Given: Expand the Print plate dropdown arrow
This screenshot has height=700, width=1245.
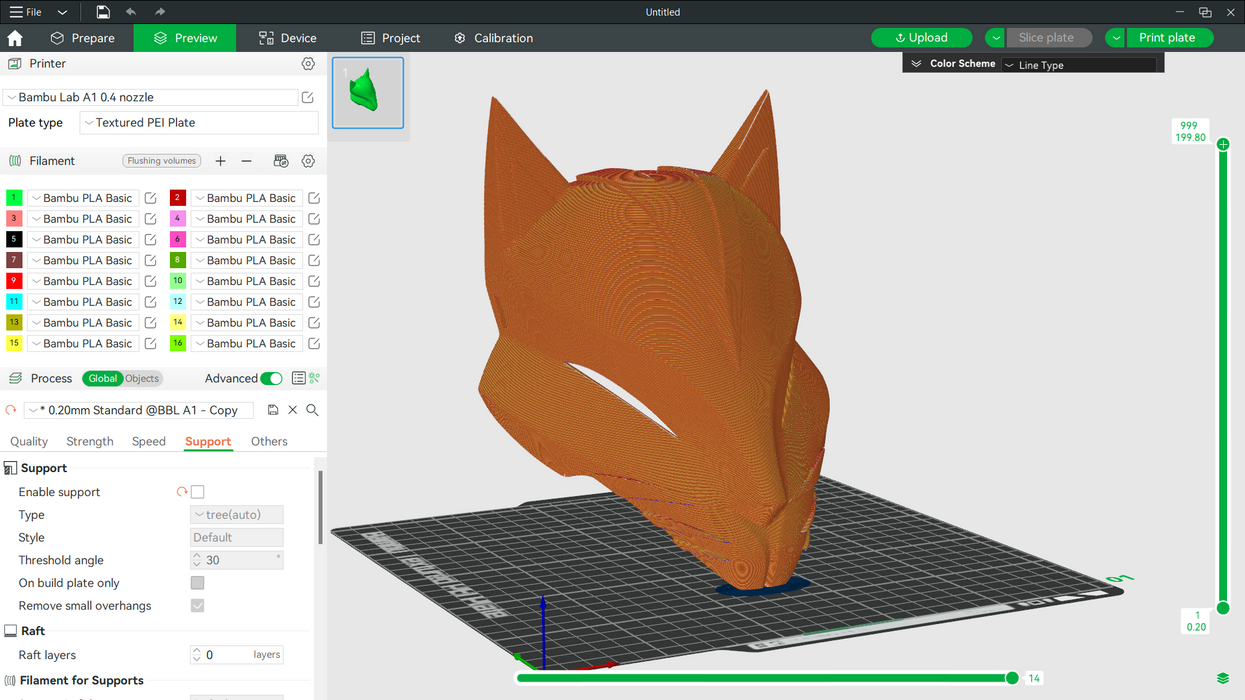Looking at the screenshot, I should coord(1115,38).
